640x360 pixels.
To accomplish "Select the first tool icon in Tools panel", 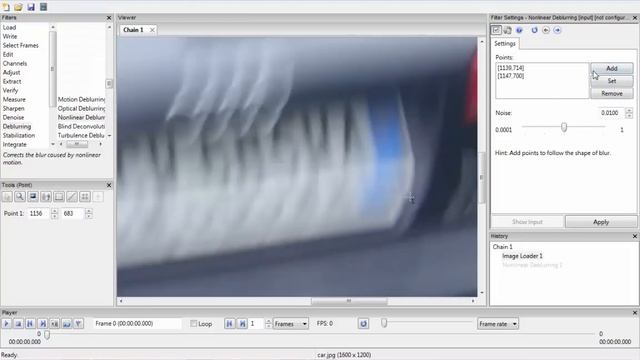I will (7, 197).
